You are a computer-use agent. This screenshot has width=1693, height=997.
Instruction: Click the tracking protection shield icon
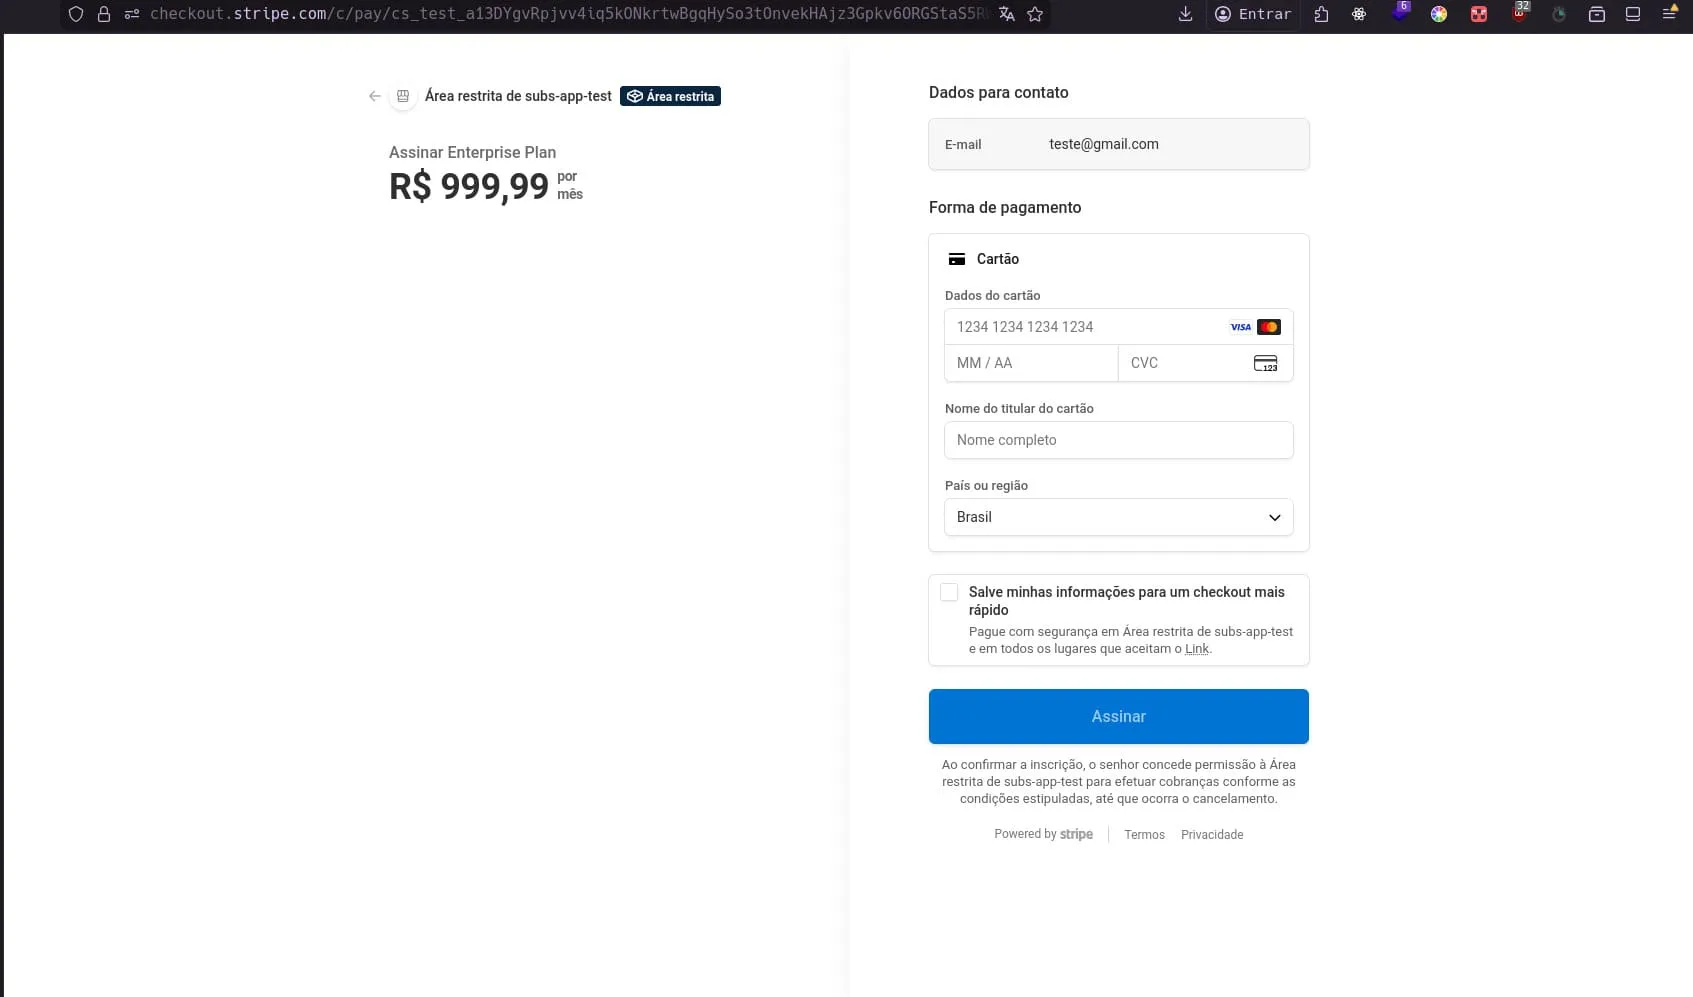point(77,14)
